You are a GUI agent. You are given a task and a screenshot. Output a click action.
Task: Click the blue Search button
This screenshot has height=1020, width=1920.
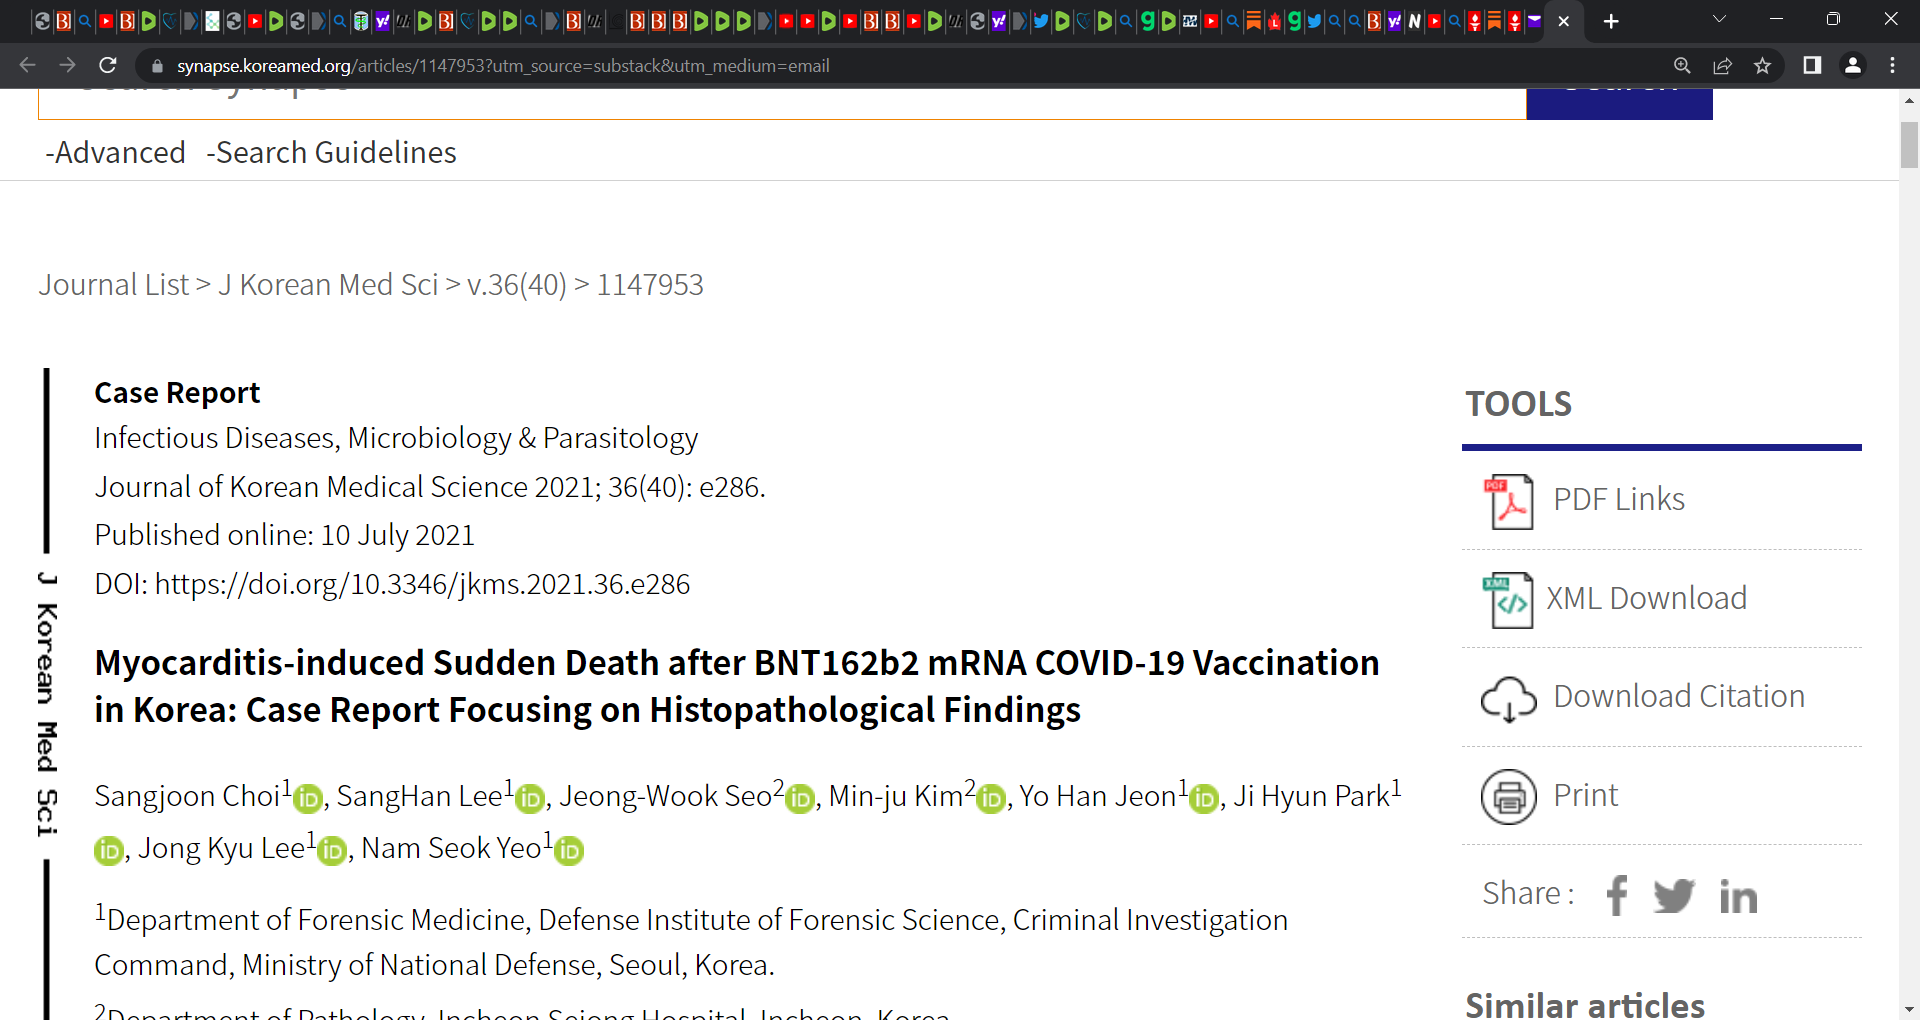click(1619, 103)
